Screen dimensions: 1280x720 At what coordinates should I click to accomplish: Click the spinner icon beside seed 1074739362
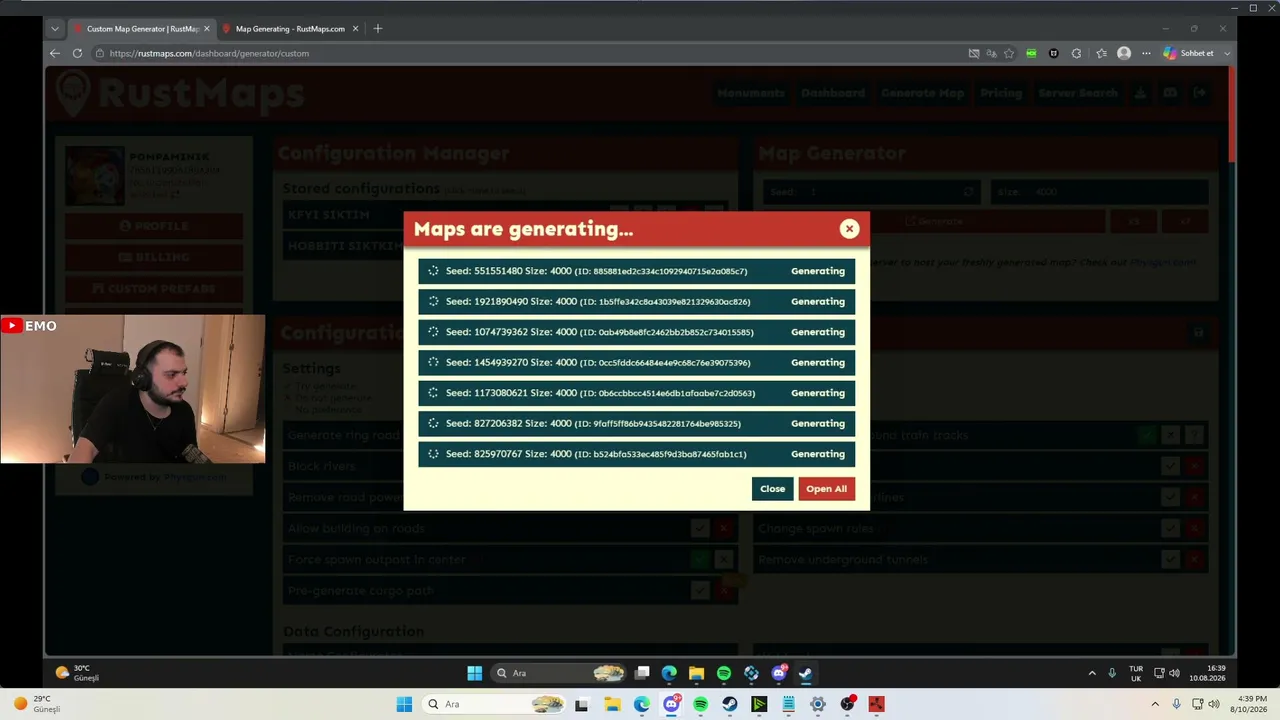click(x=433, y=332)
